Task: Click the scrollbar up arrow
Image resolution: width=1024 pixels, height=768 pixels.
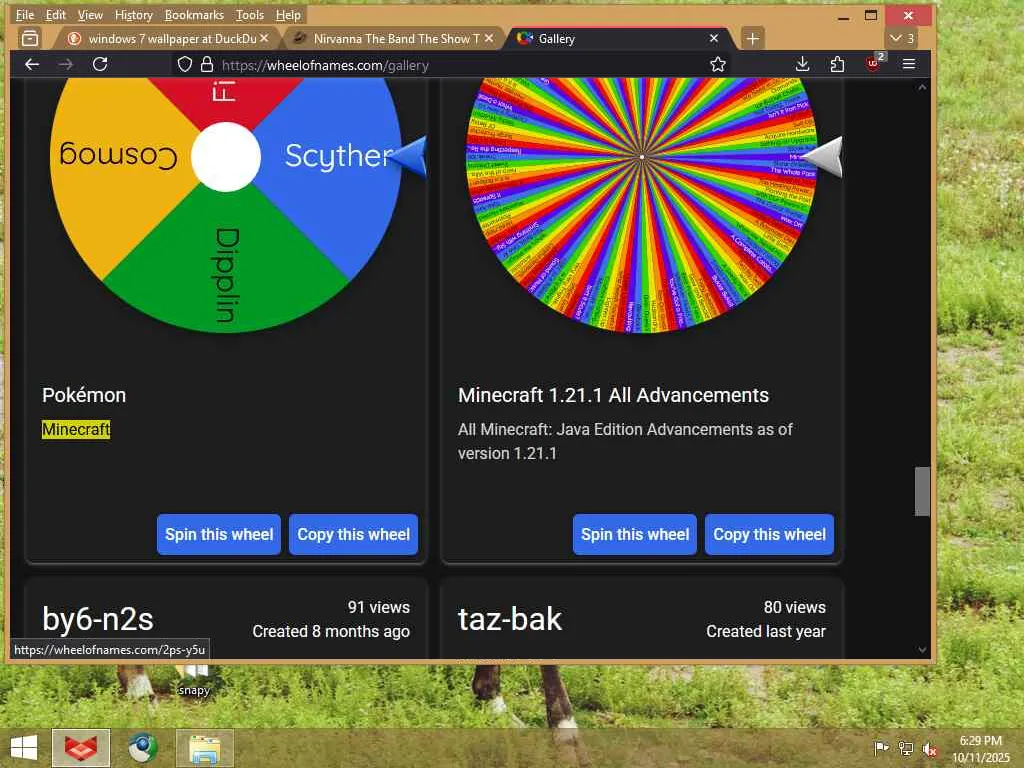Action: click(922, 87)
